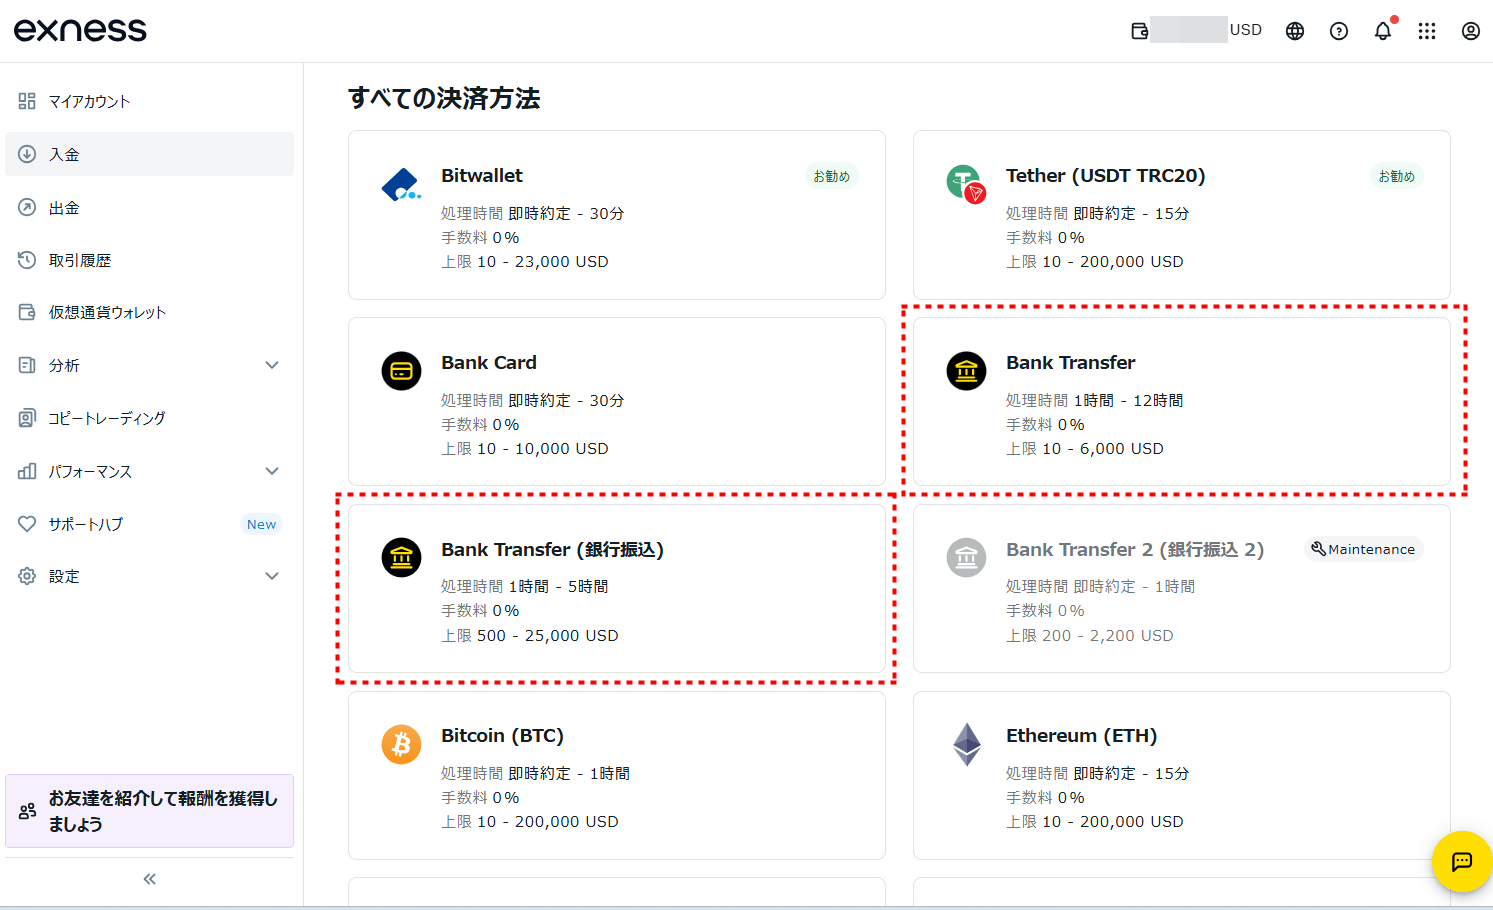This screenshot has width=1493, height=910.
Task: Click the referral people icon in banner
Action: 28,811
